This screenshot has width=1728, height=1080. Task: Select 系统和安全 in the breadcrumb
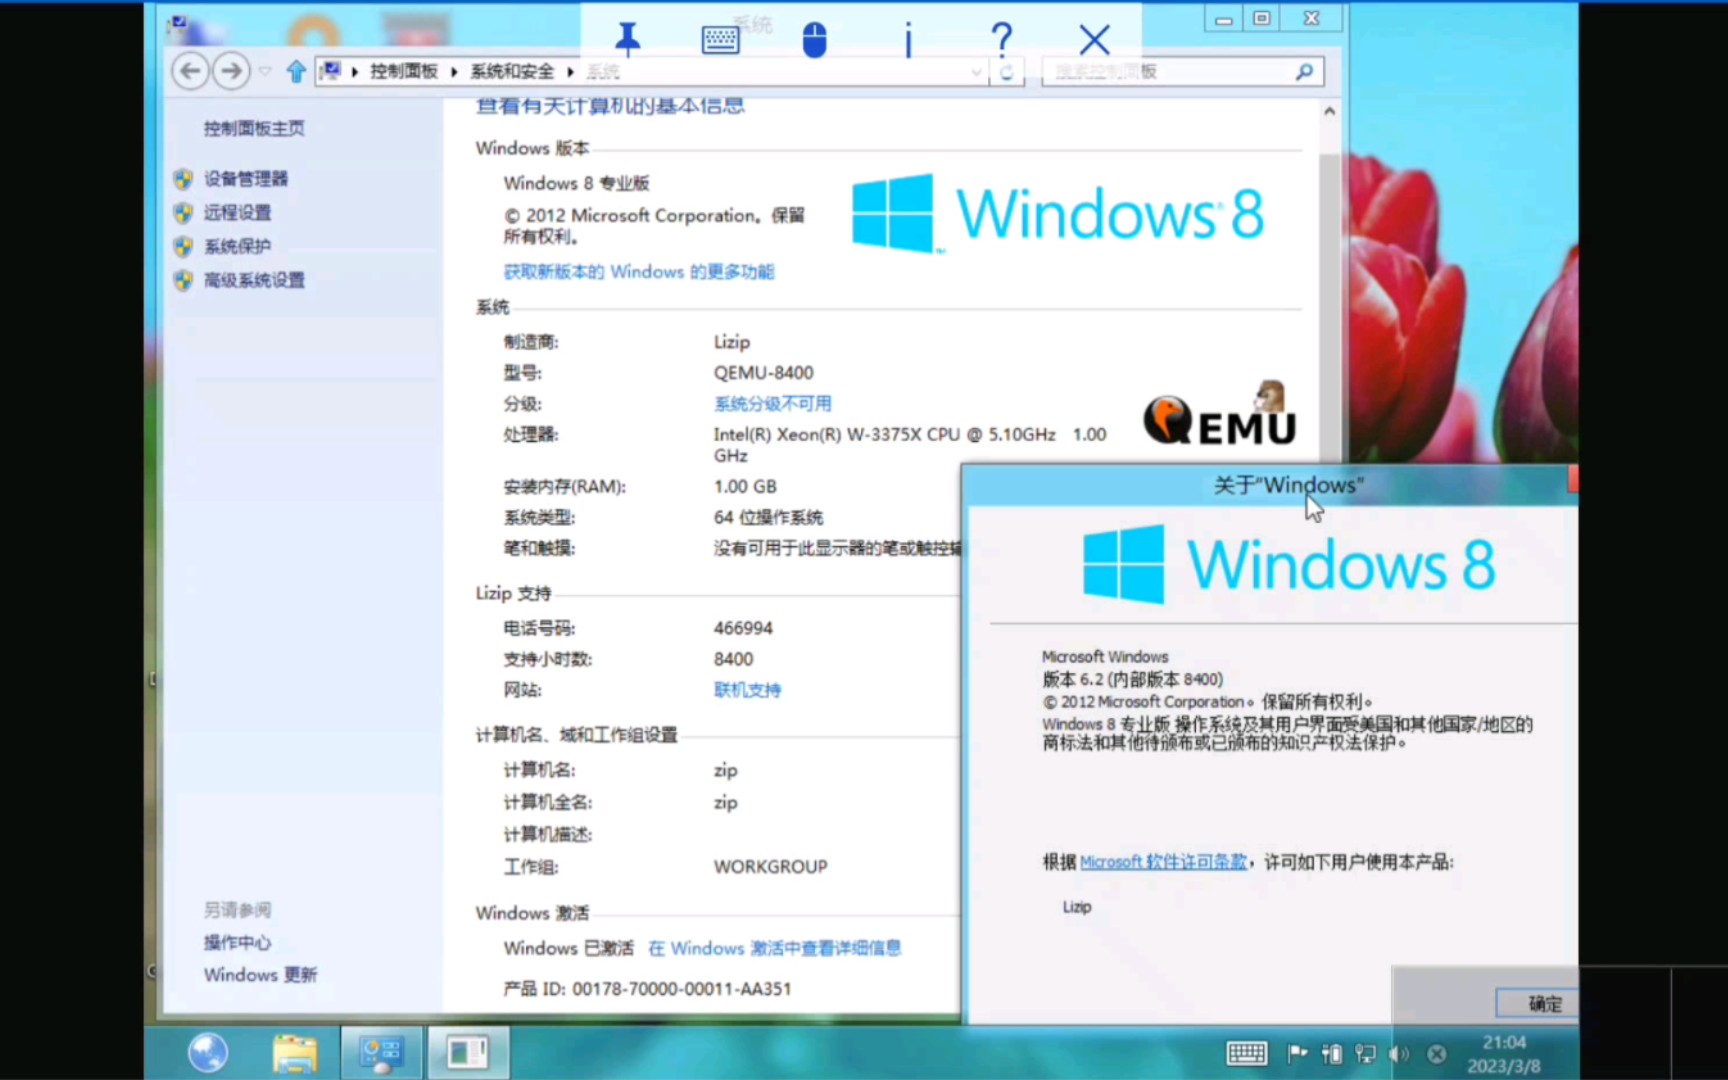512,71
